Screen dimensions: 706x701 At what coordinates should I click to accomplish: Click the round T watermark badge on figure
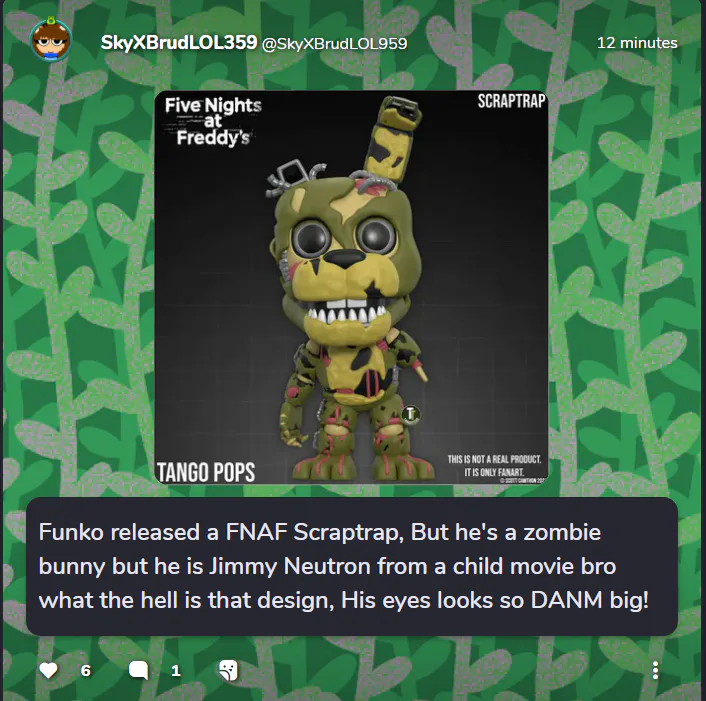tap(411, 415)
